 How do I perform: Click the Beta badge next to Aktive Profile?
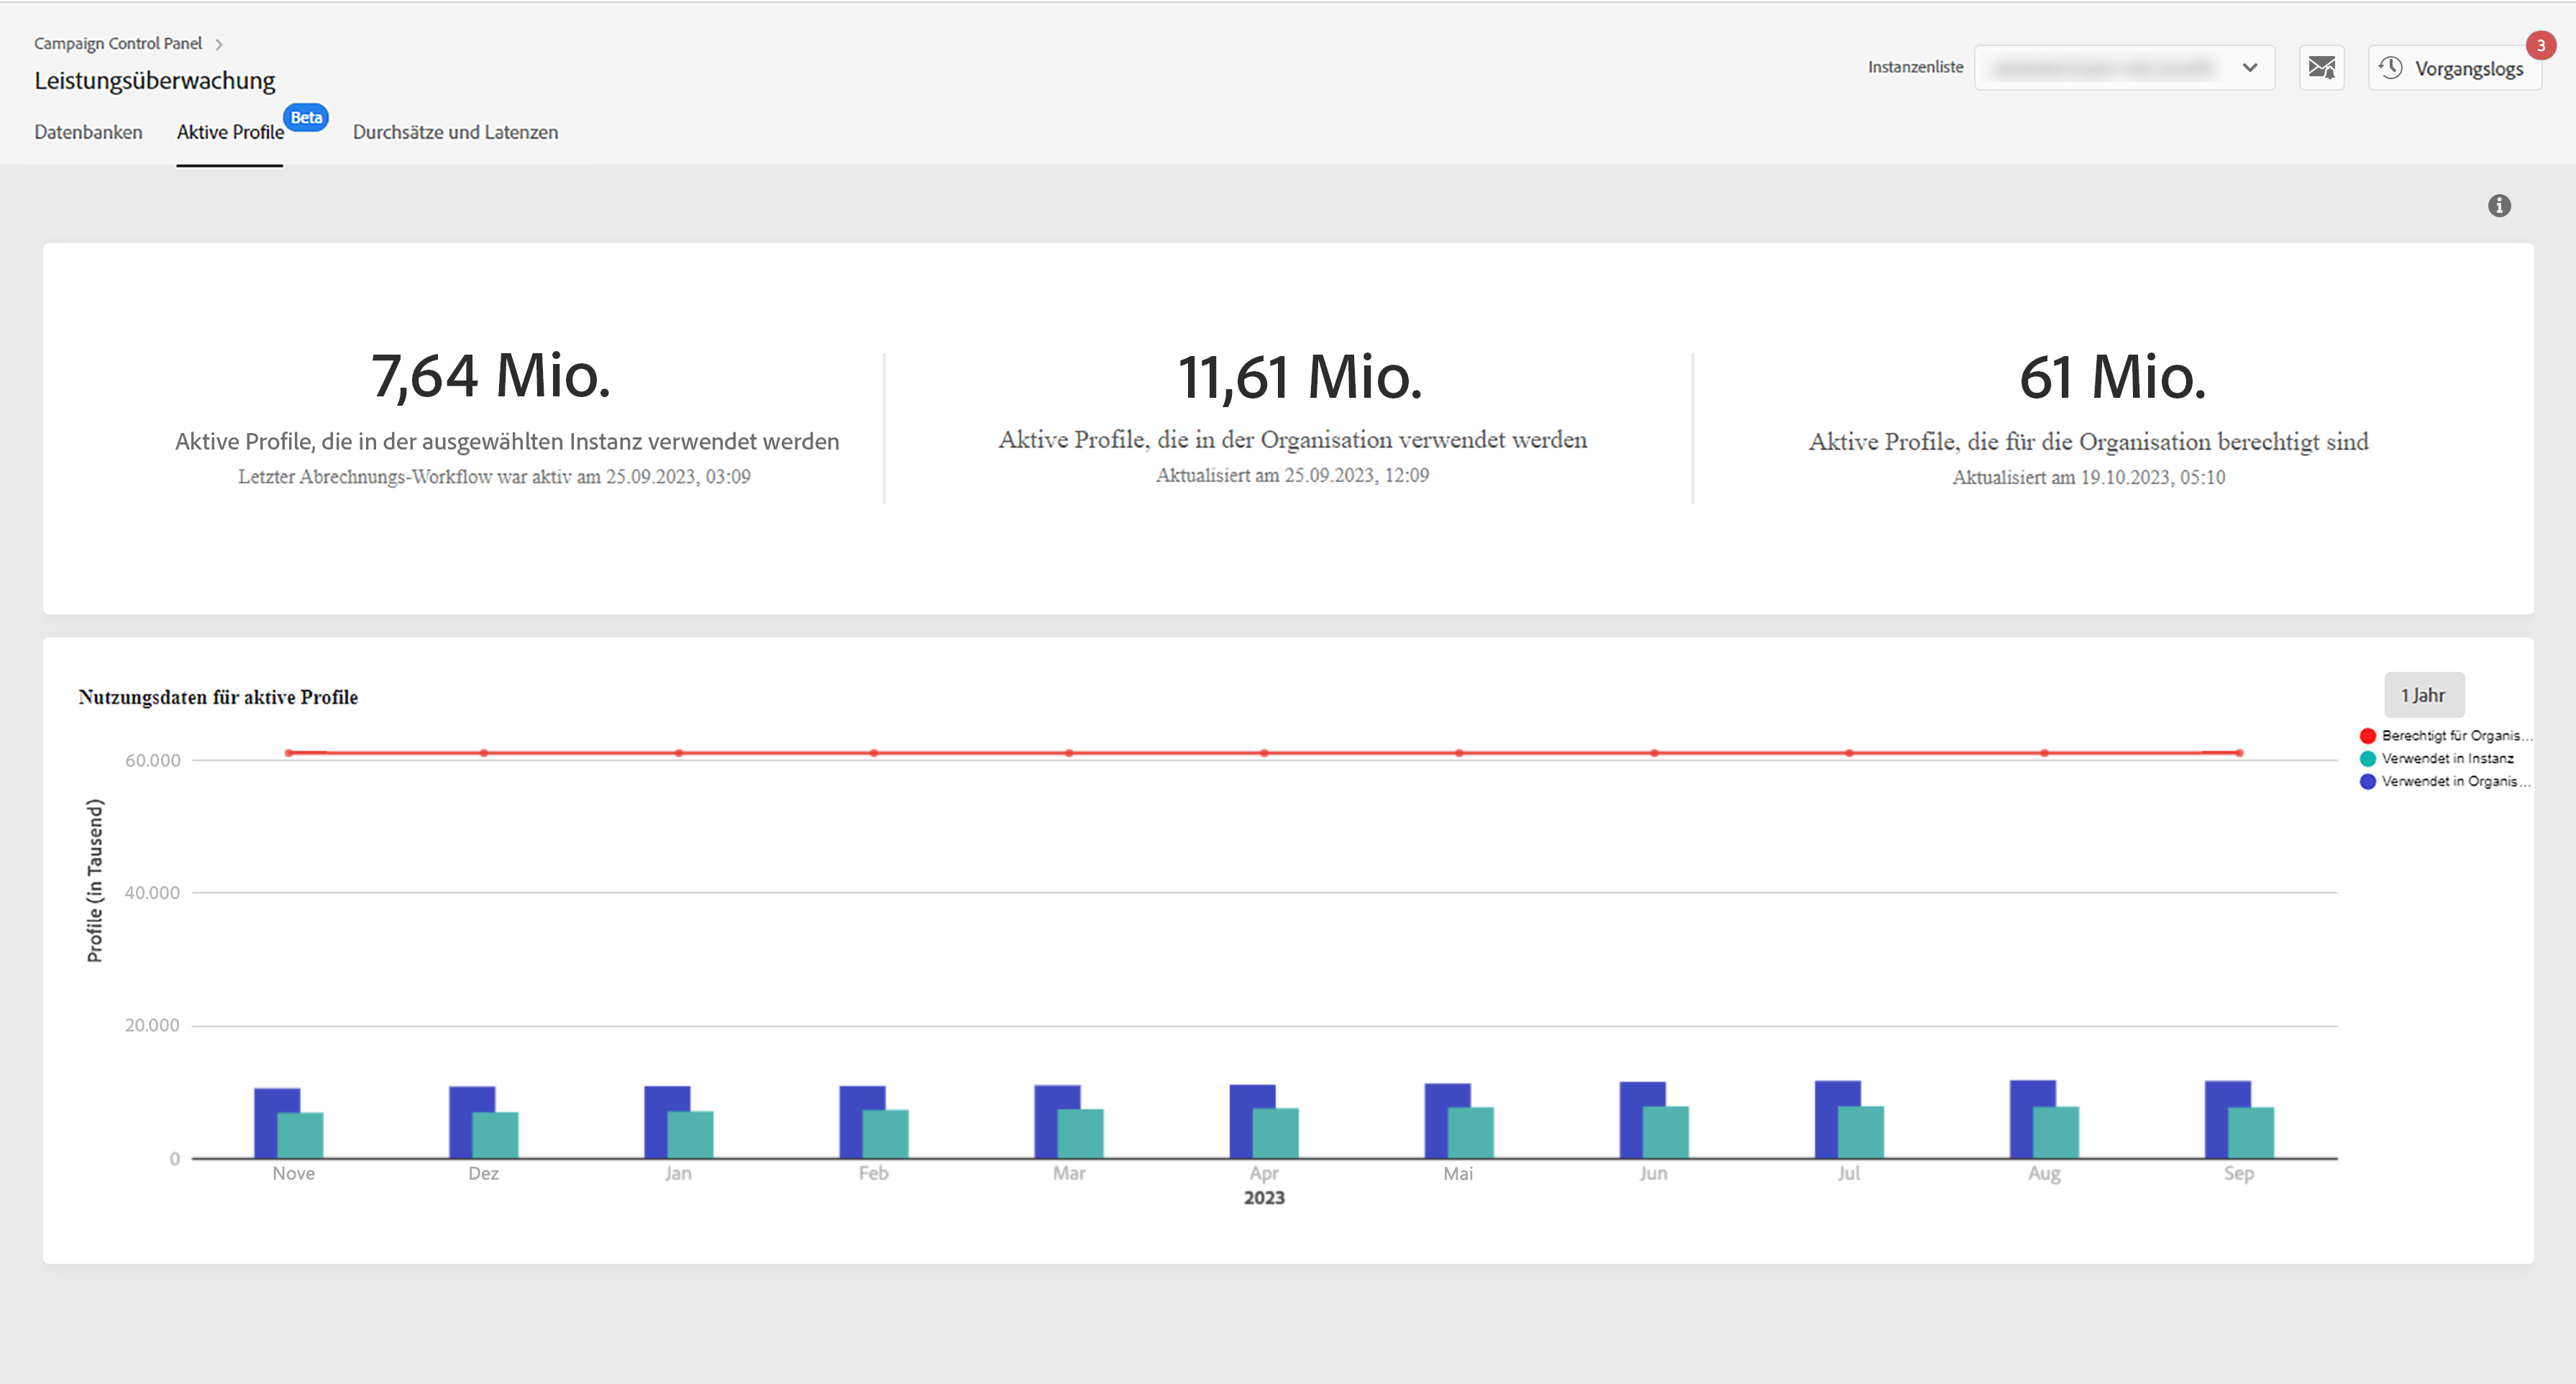click(306, 118)
